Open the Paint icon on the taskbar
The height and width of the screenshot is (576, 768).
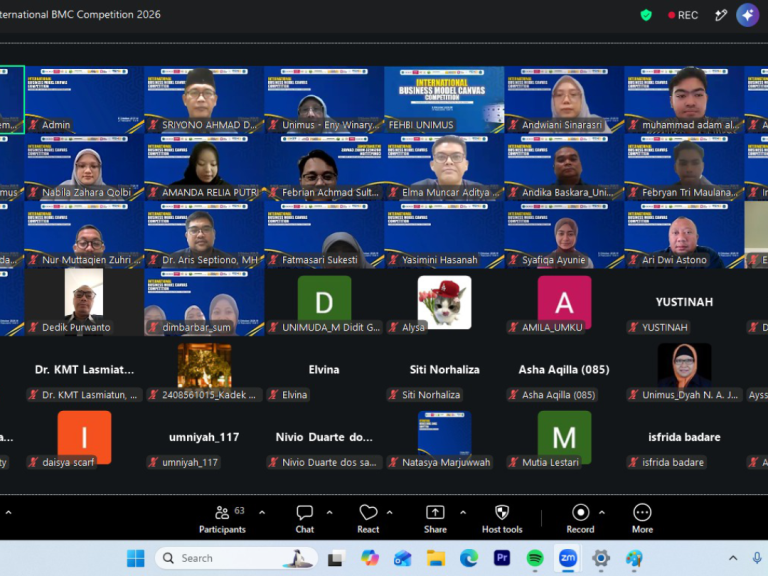click(634, 558)
